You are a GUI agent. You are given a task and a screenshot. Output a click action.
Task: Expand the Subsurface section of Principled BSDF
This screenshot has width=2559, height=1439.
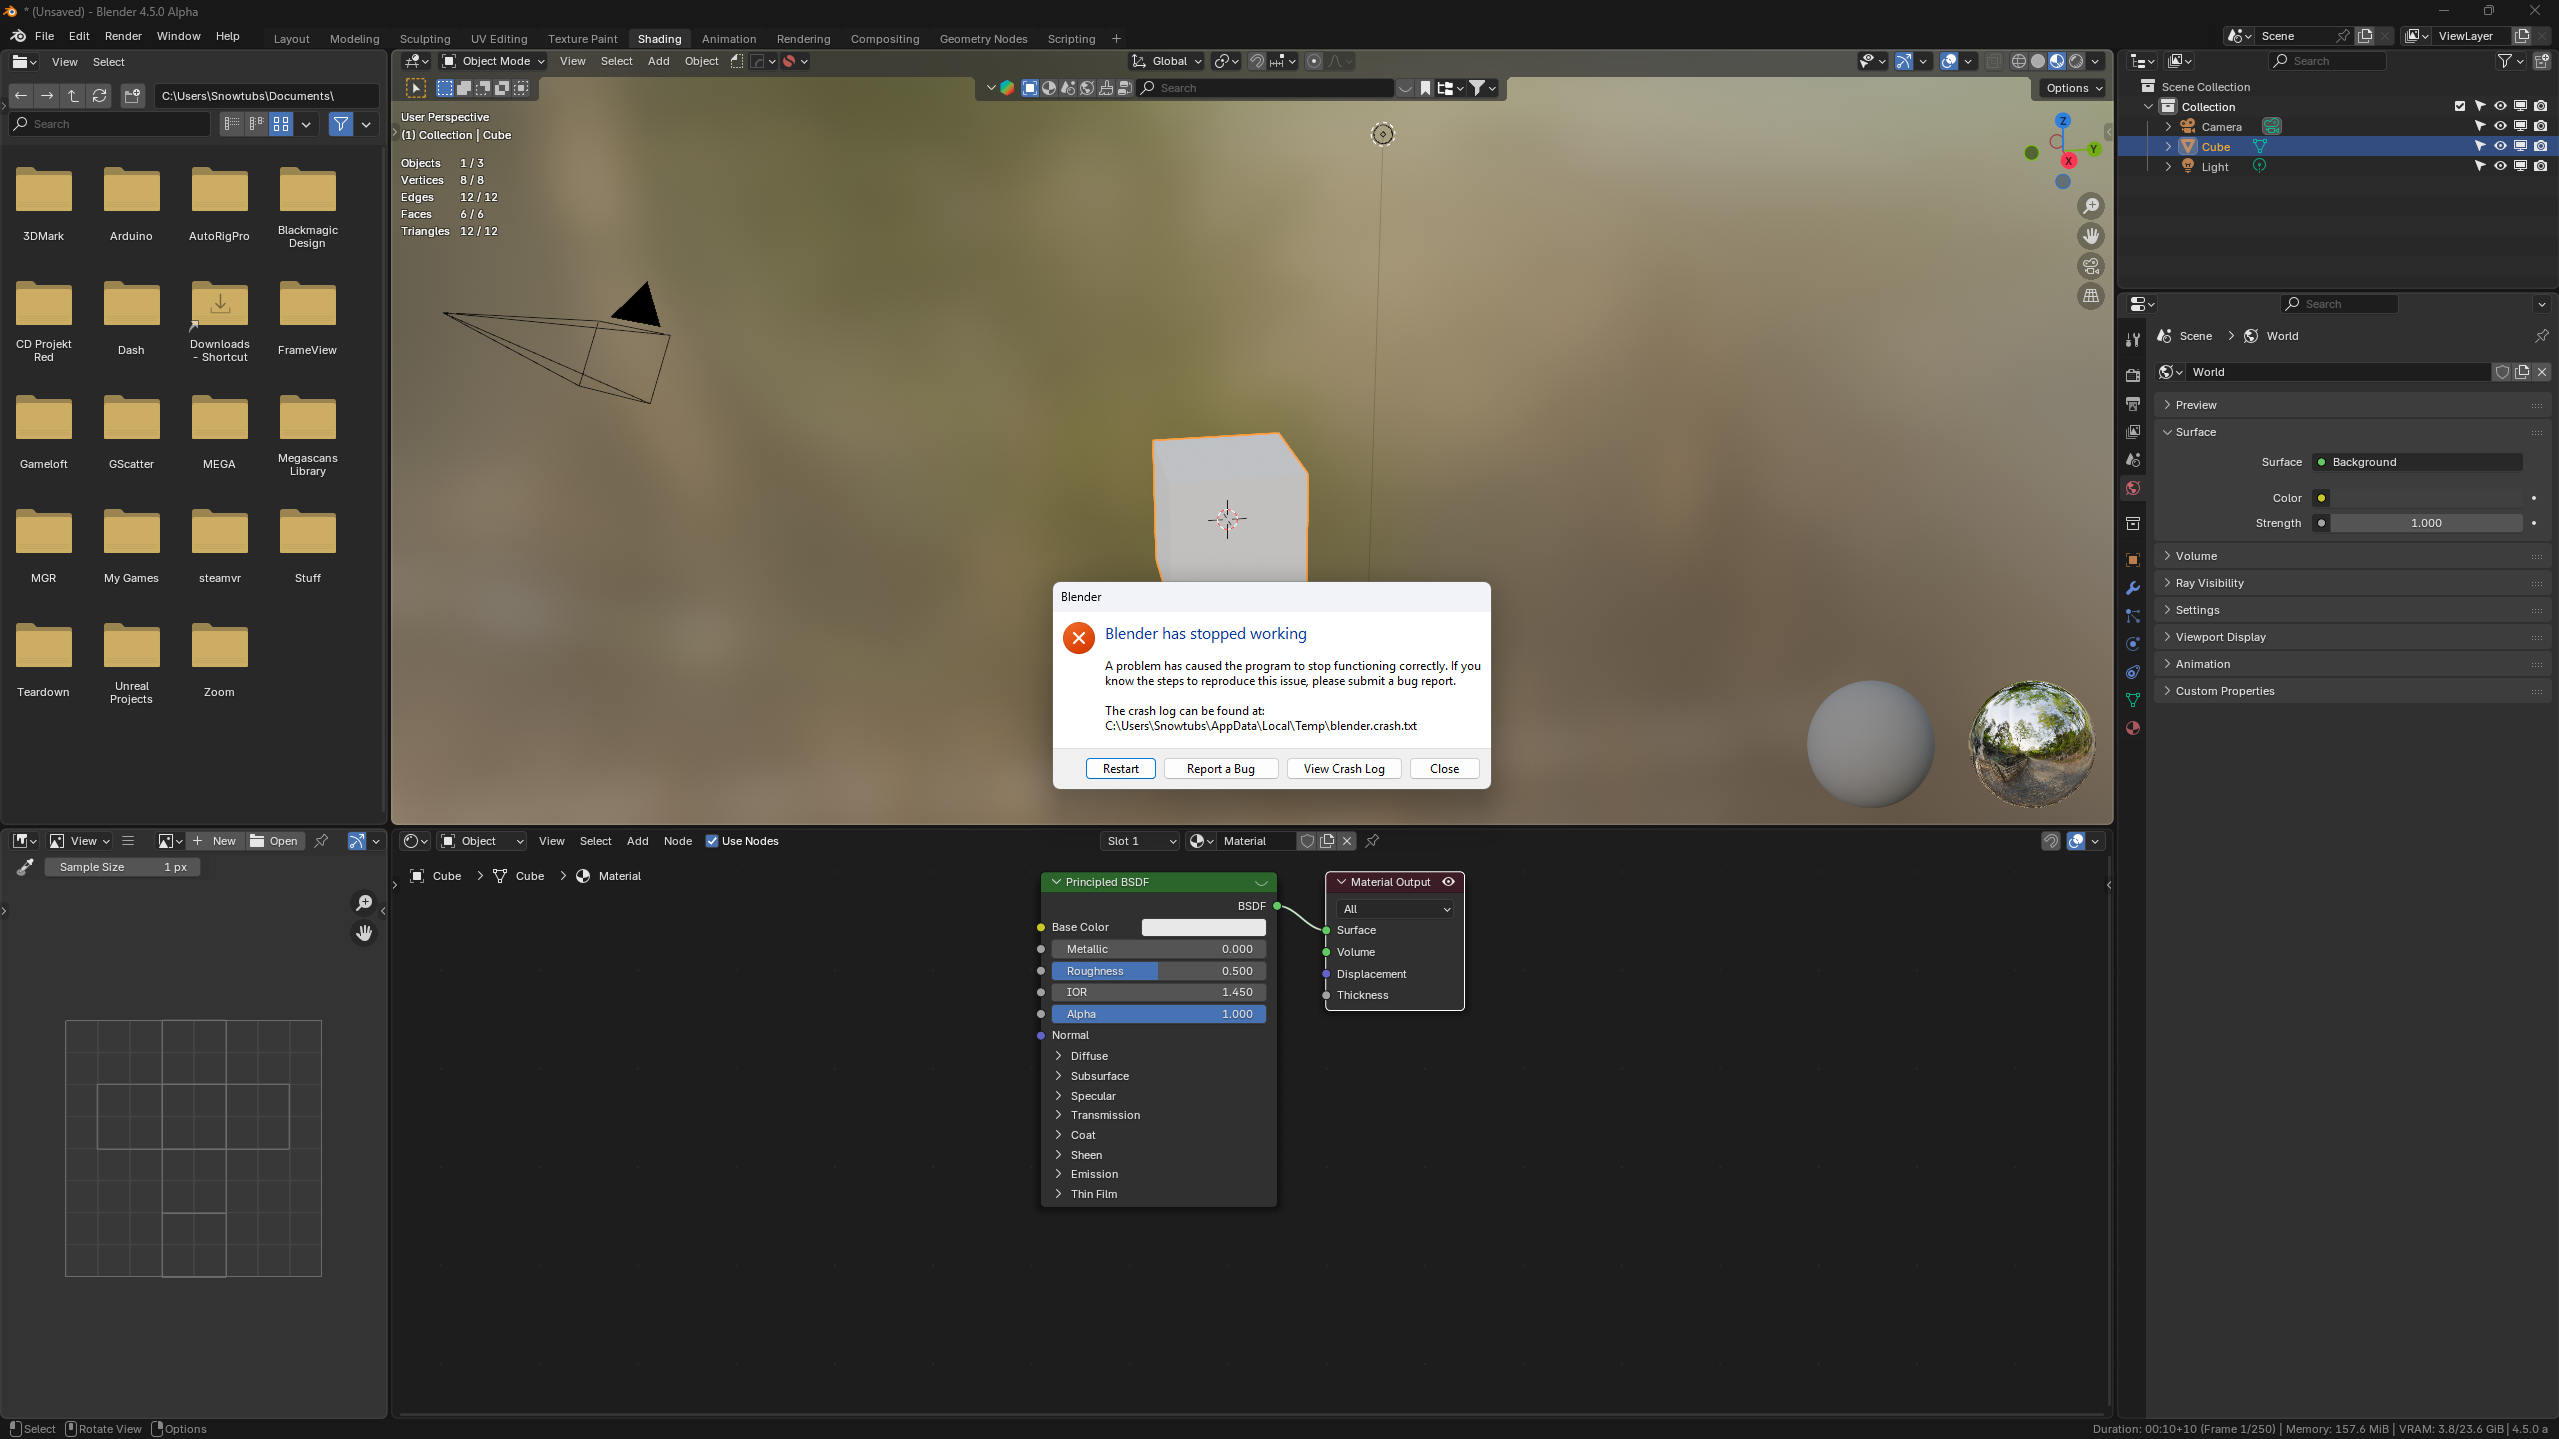pyautogui.click(x=1099, y=1076)
